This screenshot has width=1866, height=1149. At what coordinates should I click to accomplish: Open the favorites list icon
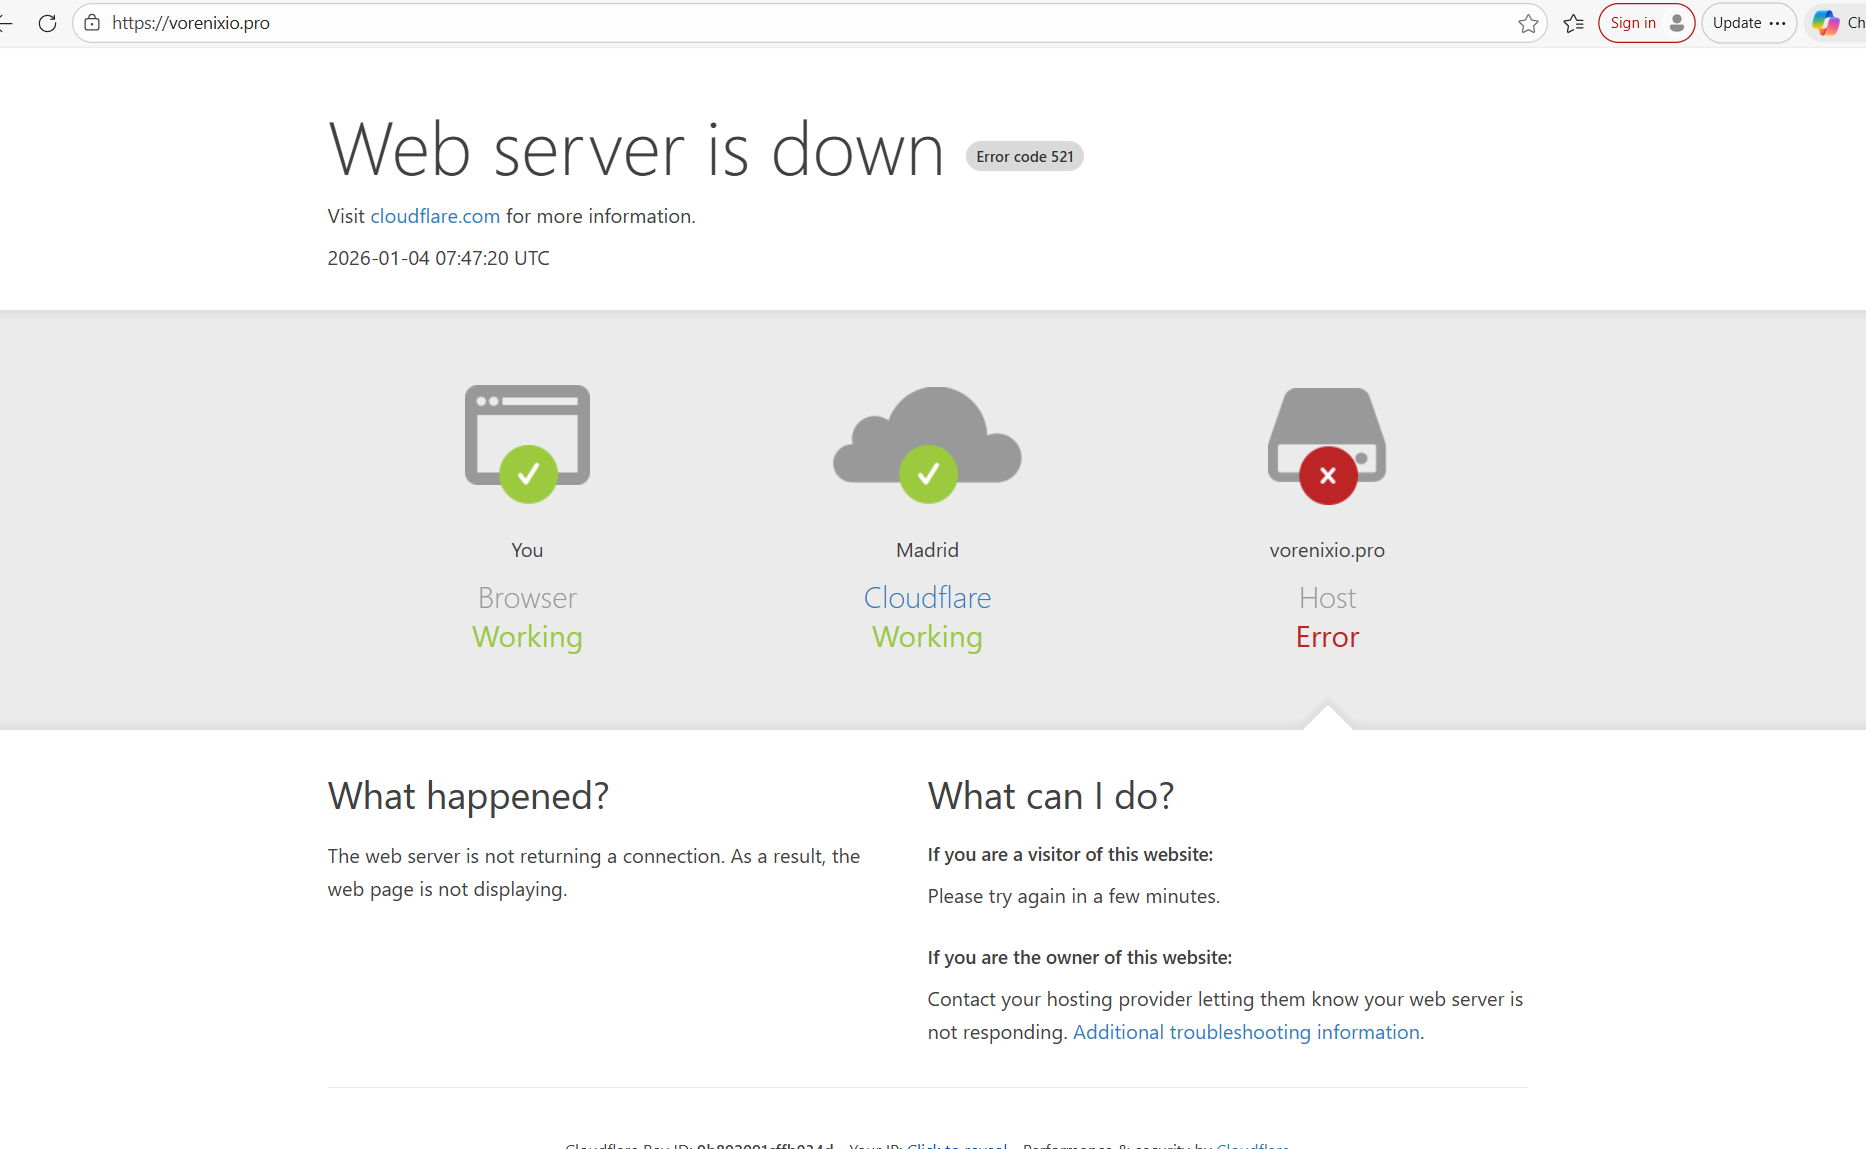click(1573, 23)
